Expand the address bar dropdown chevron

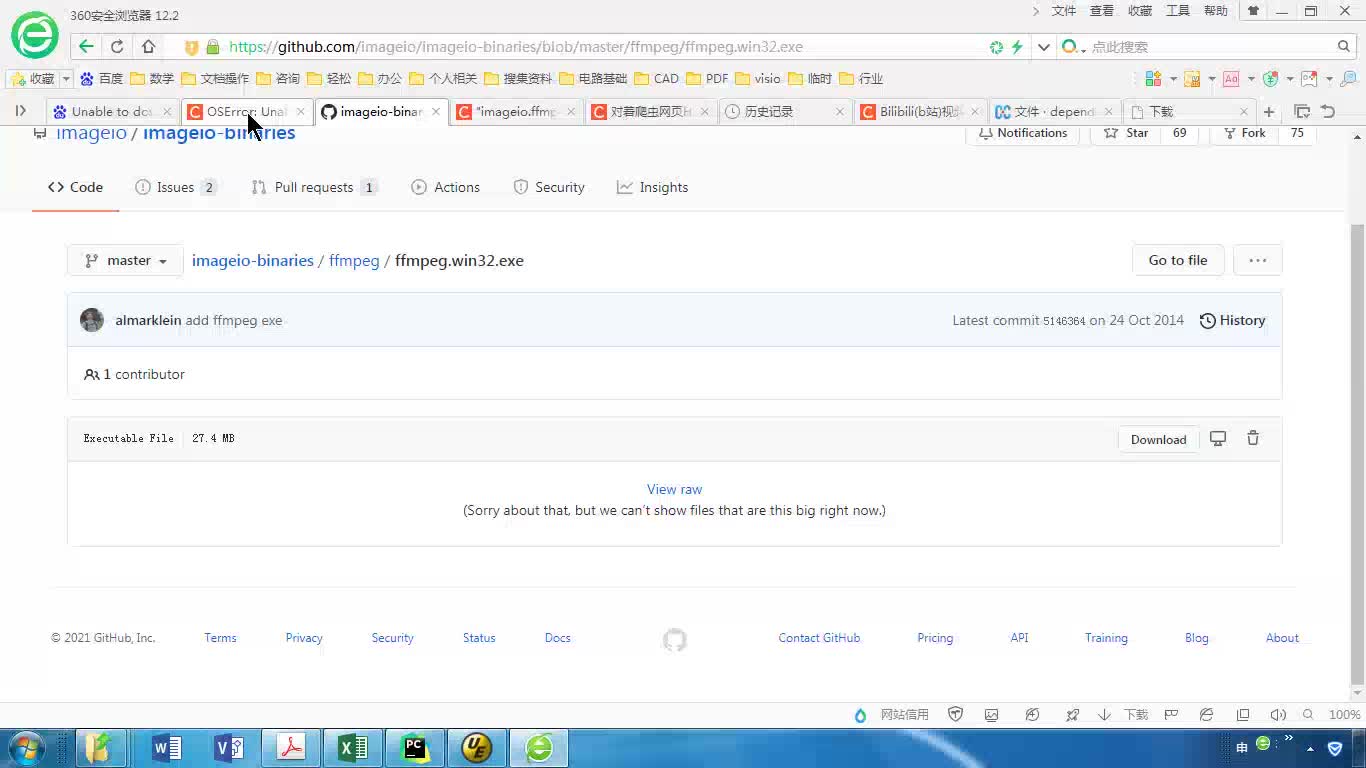1043,47
